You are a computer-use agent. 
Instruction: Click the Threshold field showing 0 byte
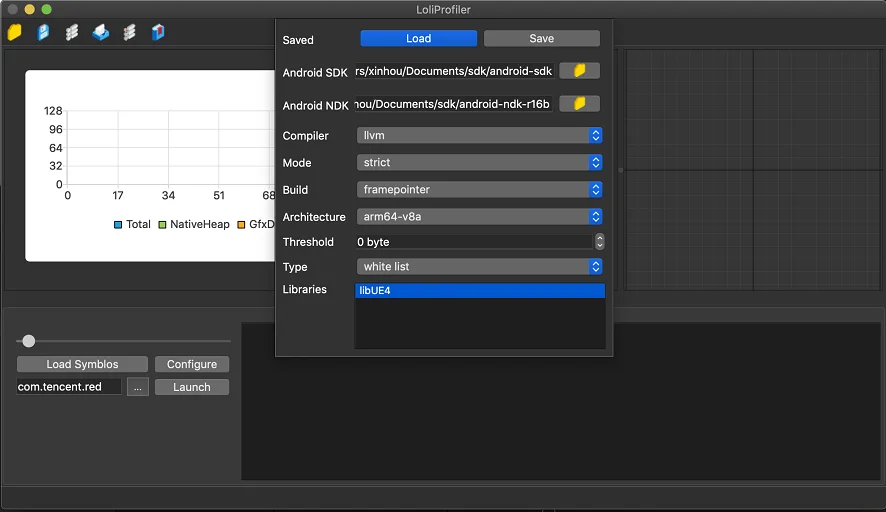click(x=475, y=242)
